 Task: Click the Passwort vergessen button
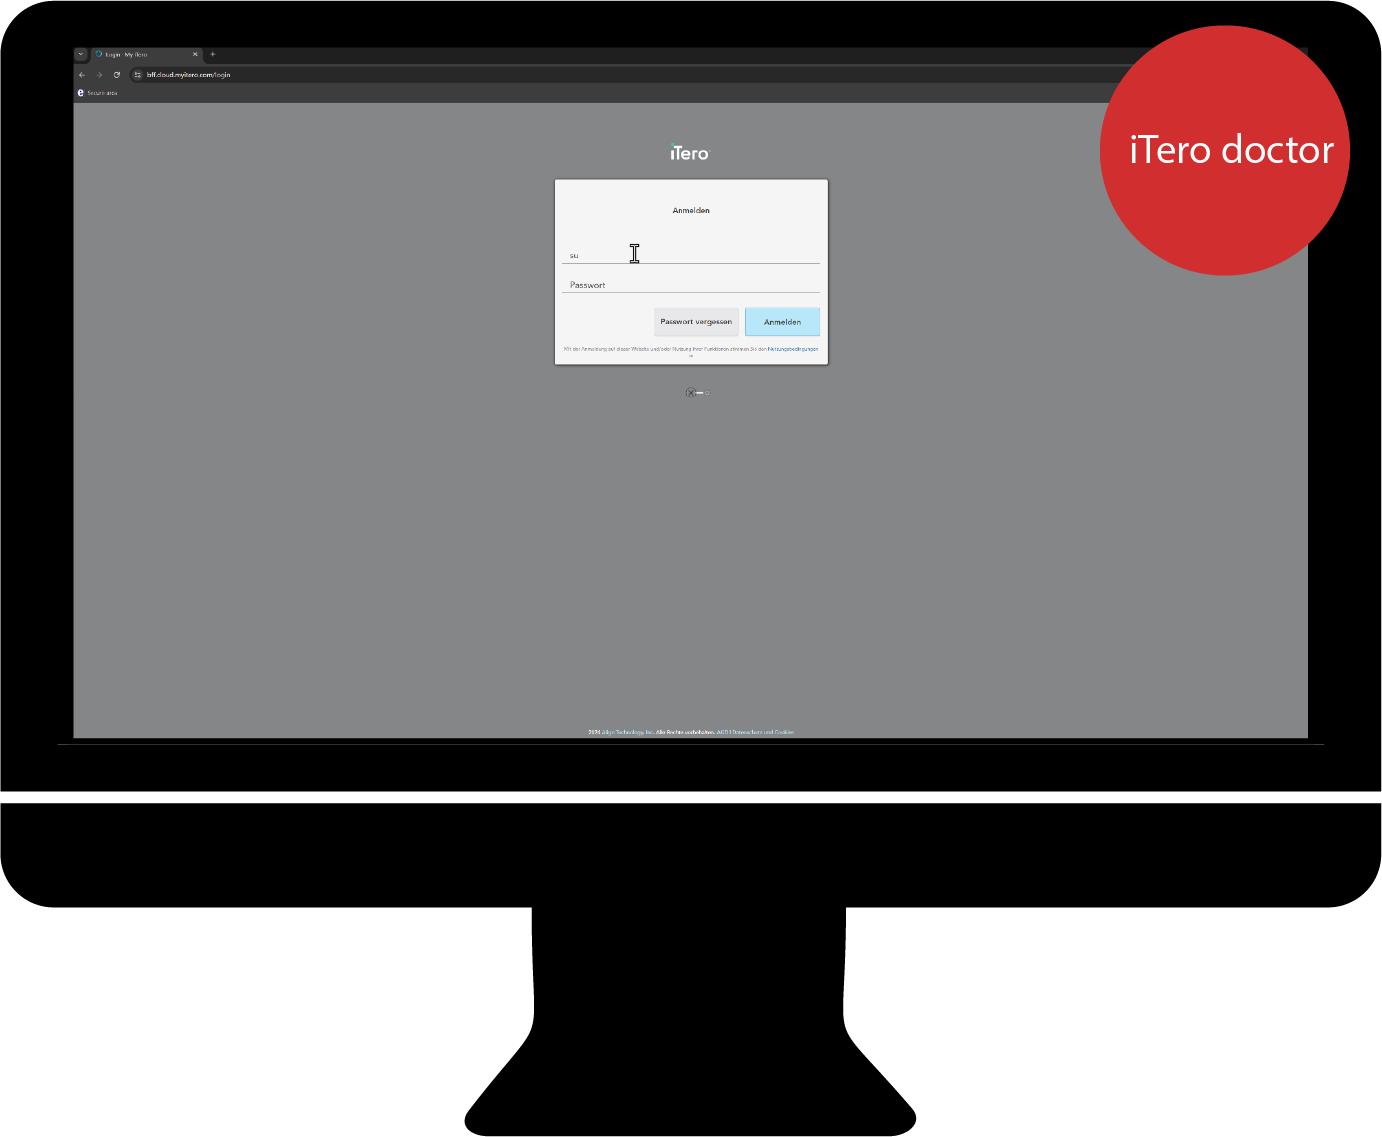696,322
